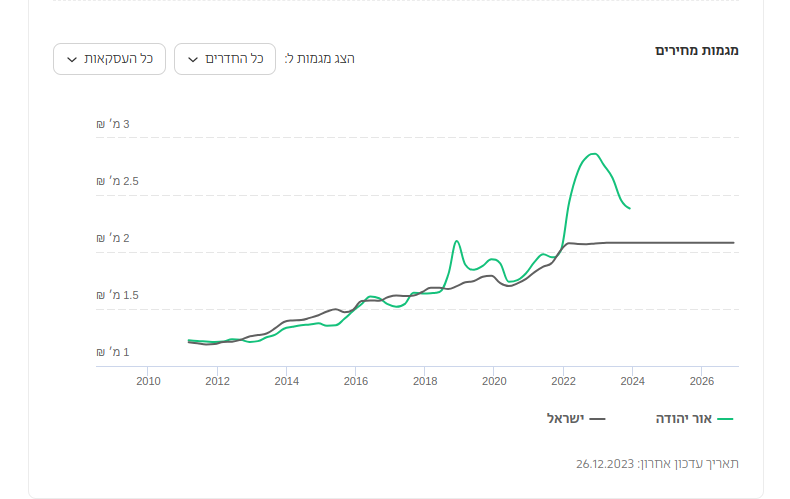Click the 2010 label on the x-axis
Screen dimensions: 790x499
coord(148,381)
